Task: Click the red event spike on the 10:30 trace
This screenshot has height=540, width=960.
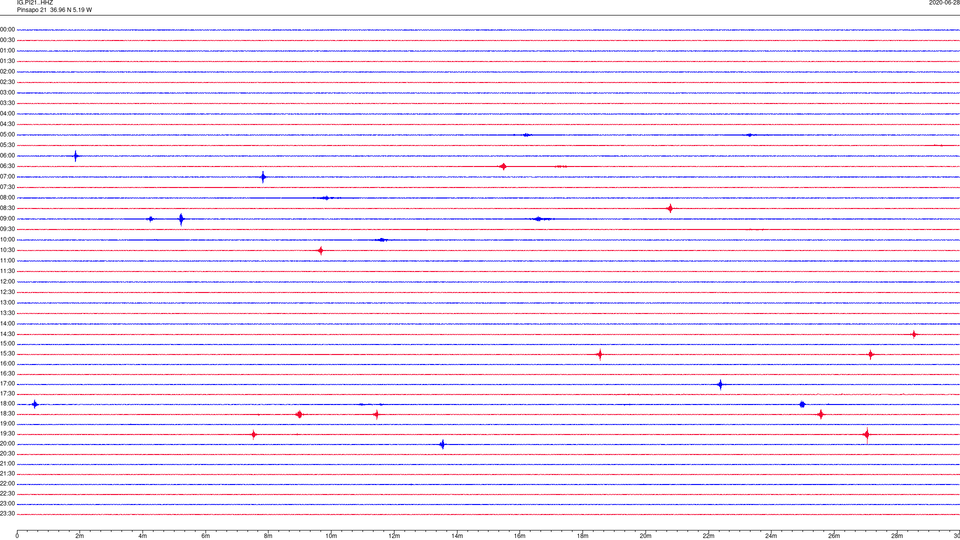Action: (x=321, y=250)
